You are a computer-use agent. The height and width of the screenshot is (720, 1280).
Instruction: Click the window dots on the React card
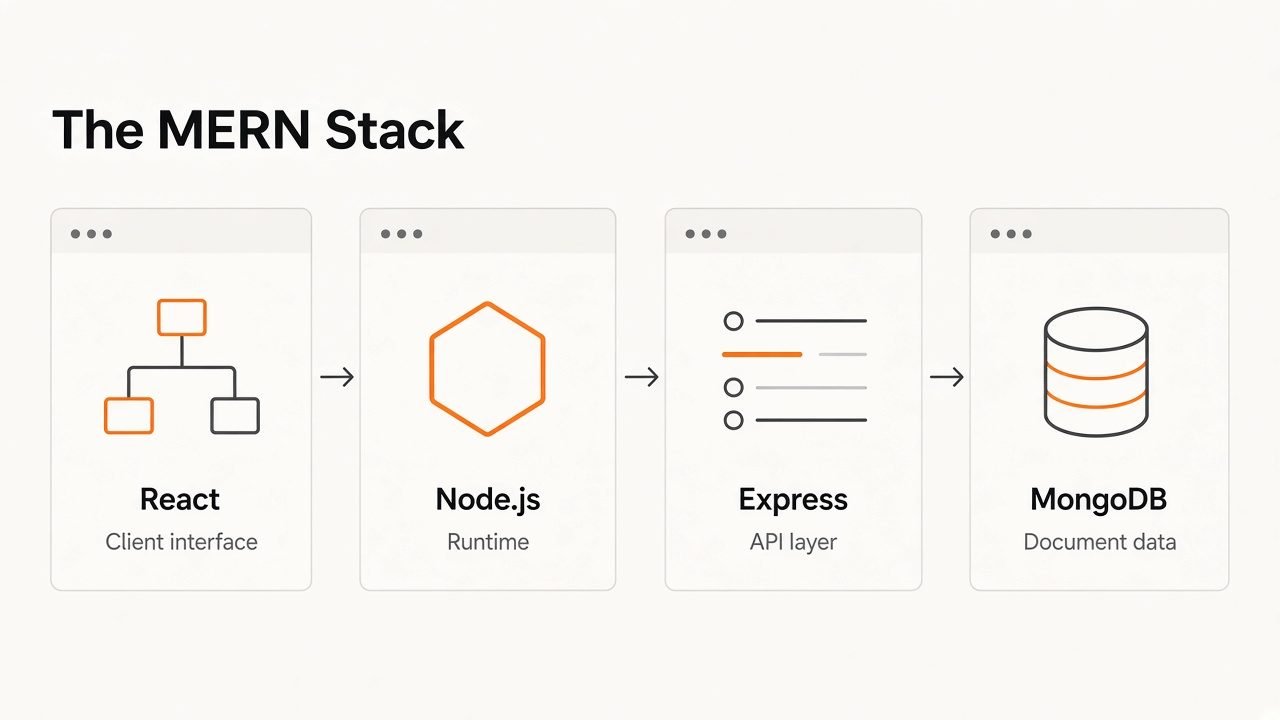pos(91,234)
